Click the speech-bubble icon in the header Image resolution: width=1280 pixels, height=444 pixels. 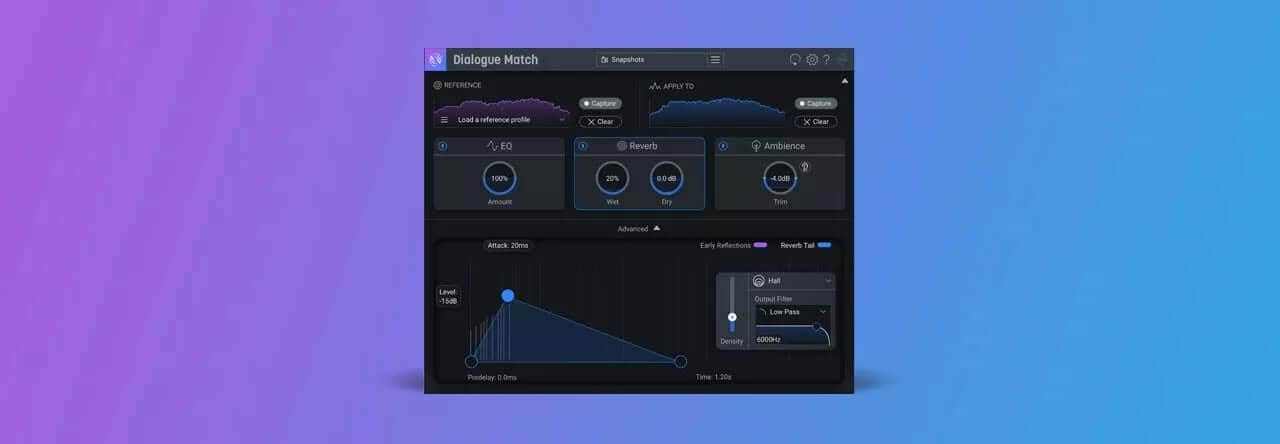795,60
